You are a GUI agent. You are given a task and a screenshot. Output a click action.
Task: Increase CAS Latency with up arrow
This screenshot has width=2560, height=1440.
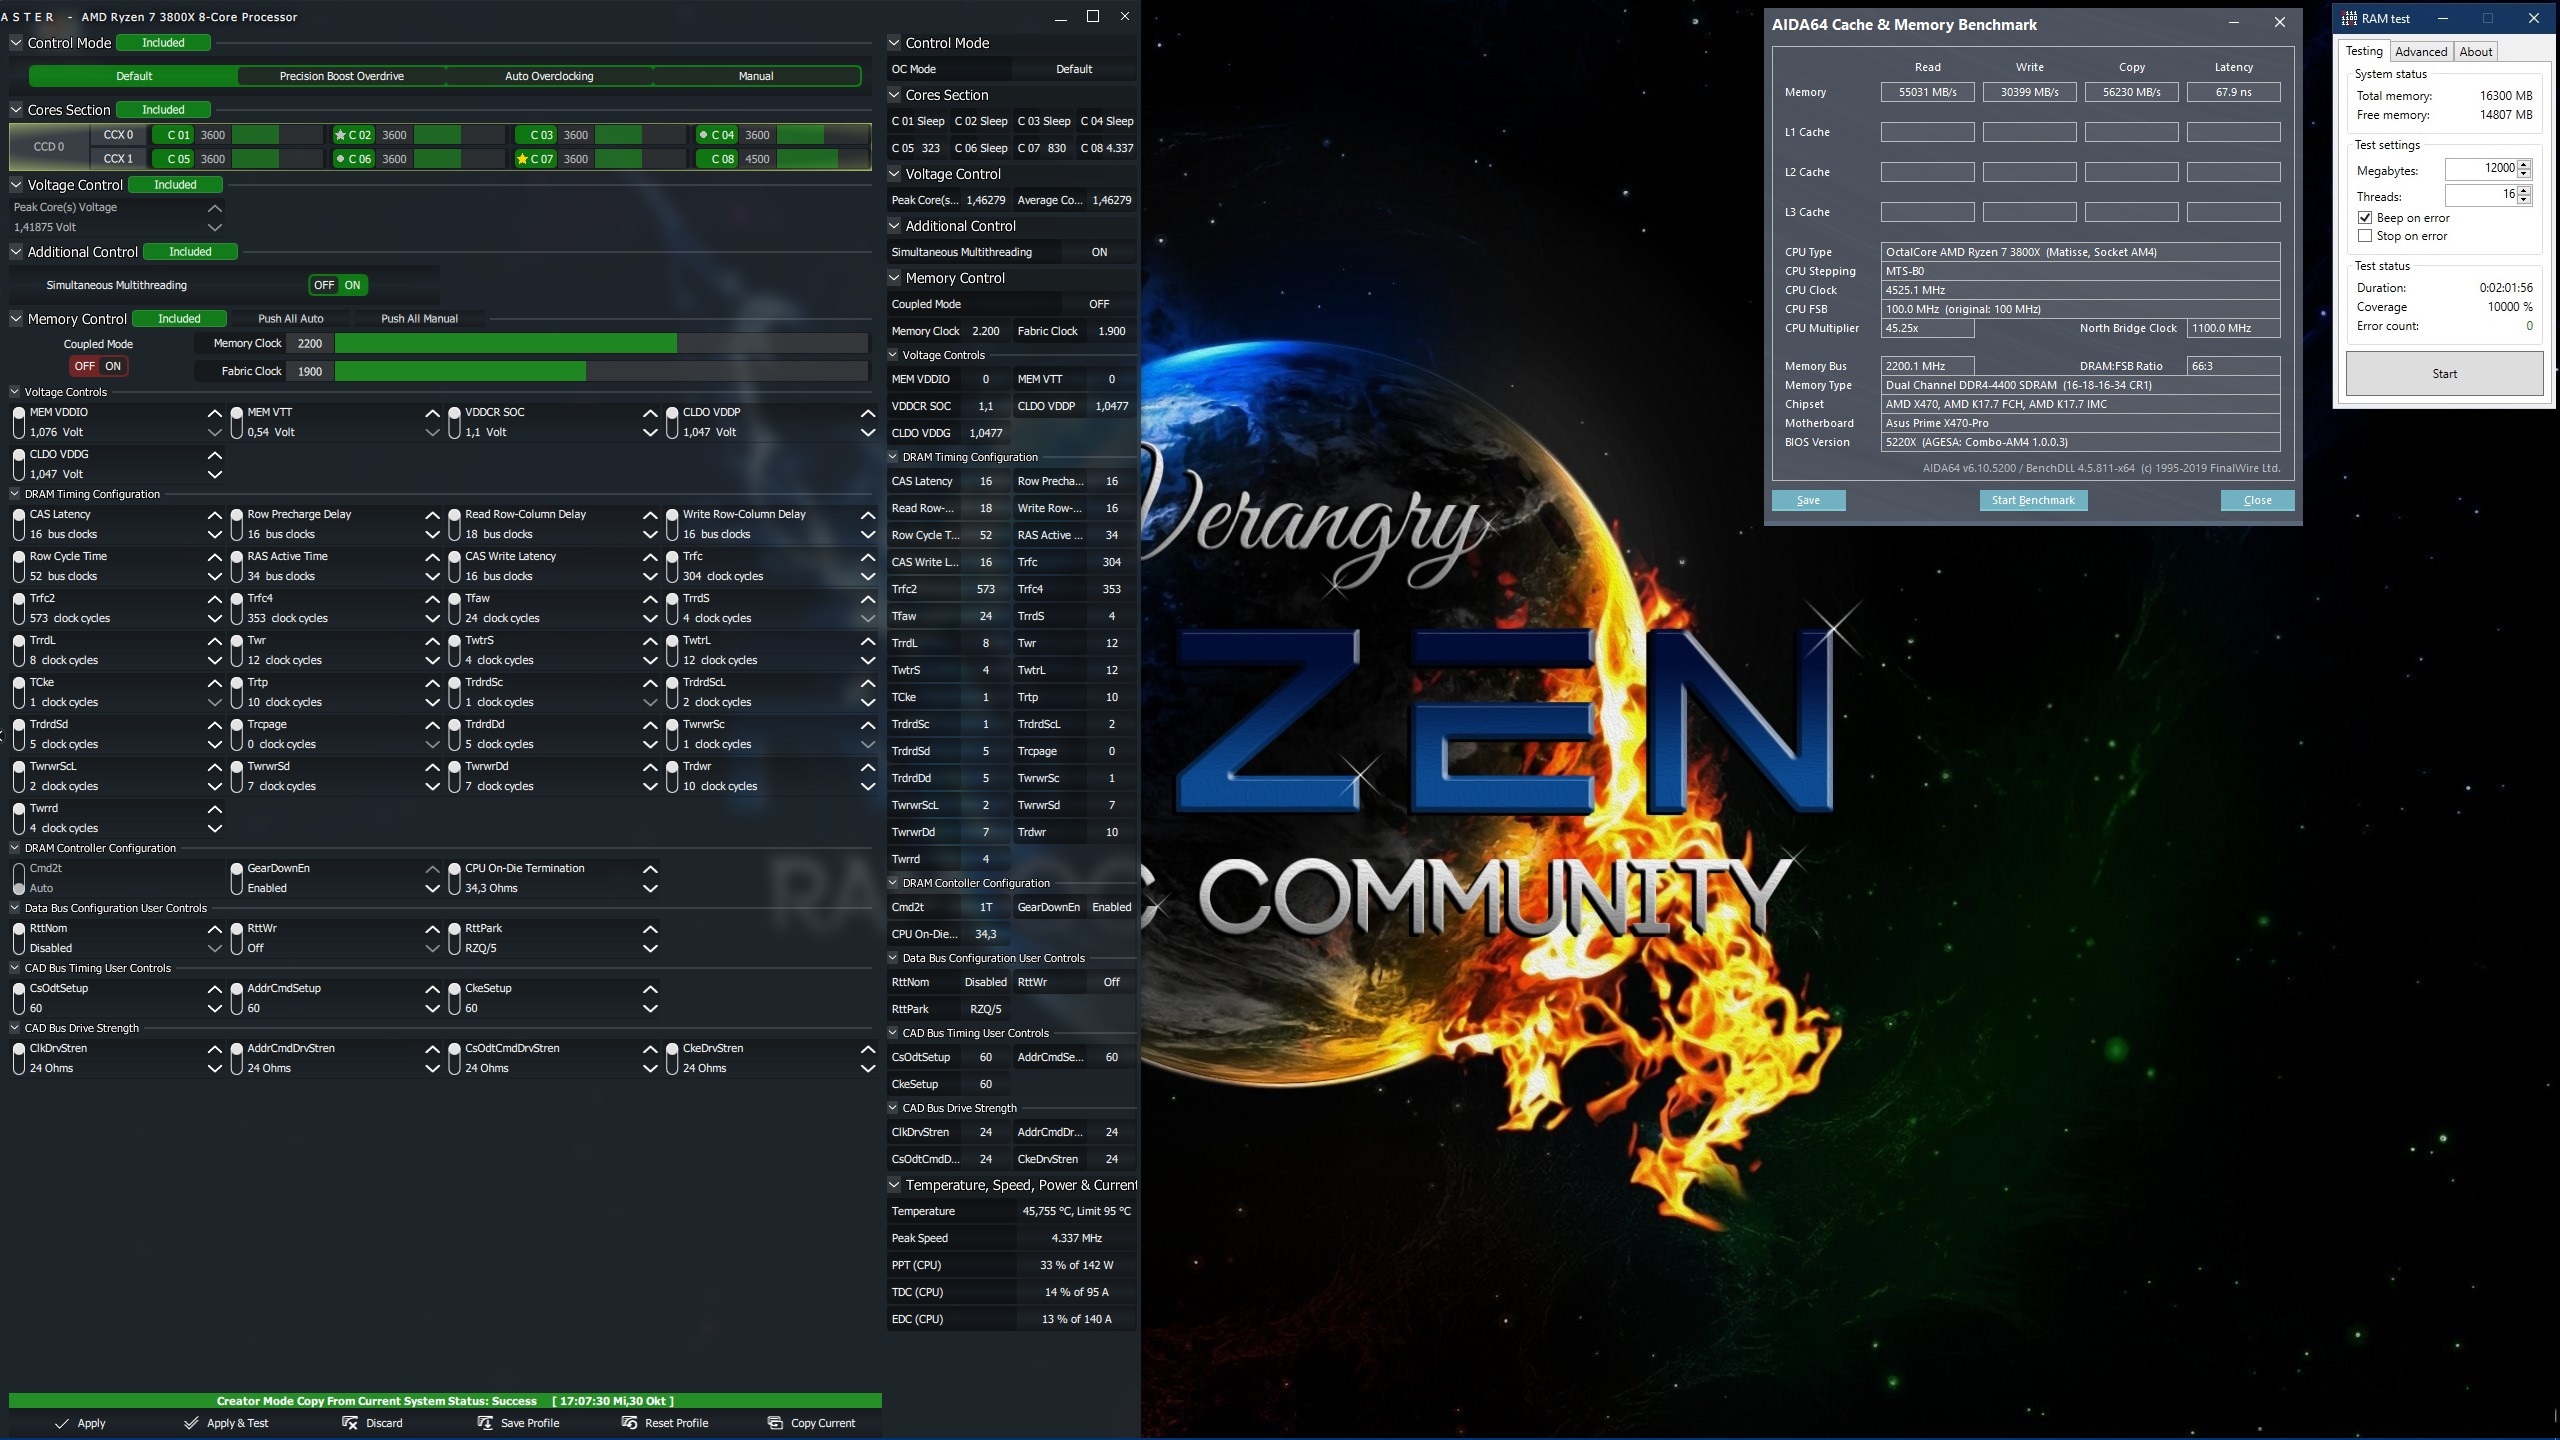[214, 515]
